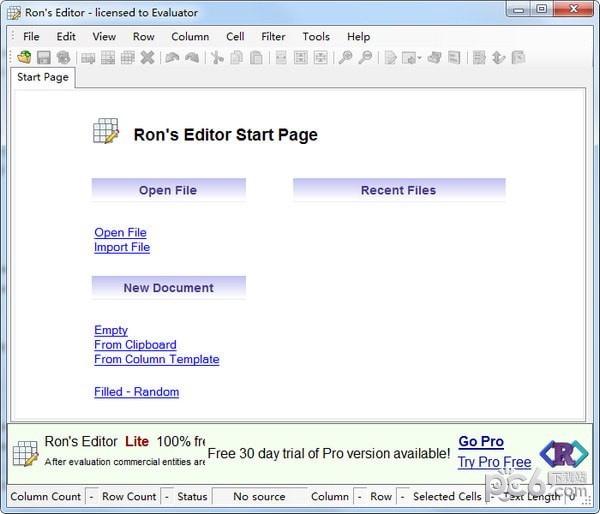
Task: Click the New Document section header
Action: (x=168, y=287)
